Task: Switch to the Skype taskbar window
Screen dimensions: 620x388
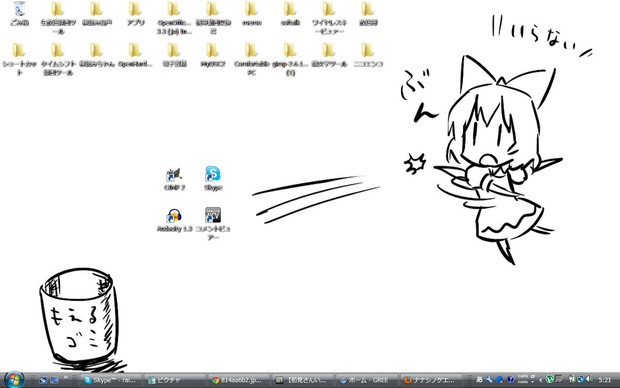Action: tap(110, 380)
